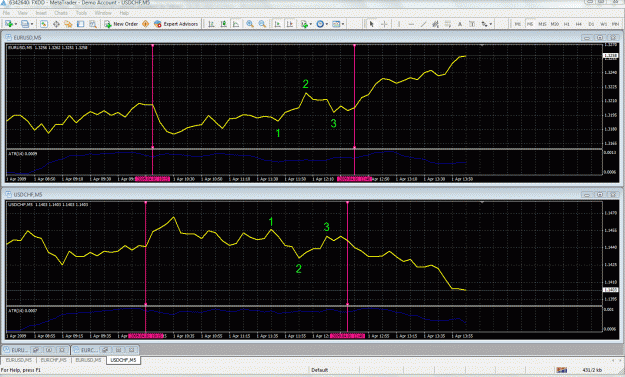Toggle the Data Window crosshair-target icon

point(56,24)
